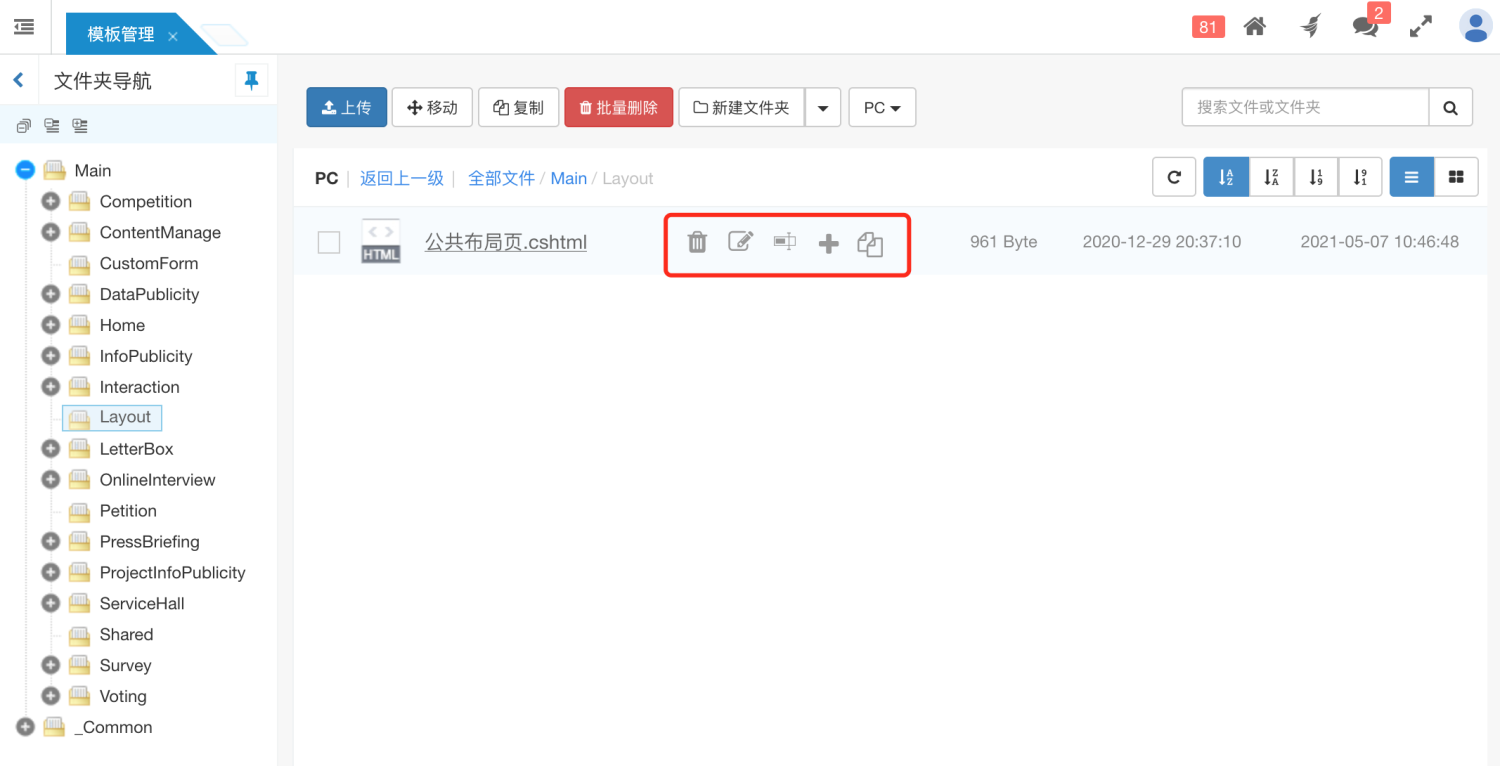The height and width of the screenshot is (766, 1500).
Task: Refresh the file list
Action: 1174,176
